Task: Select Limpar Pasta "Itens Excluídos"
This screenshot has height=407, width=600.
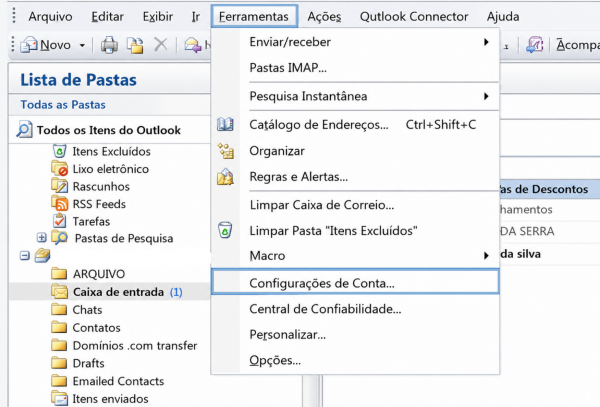Action: click(x=355, y=231)
